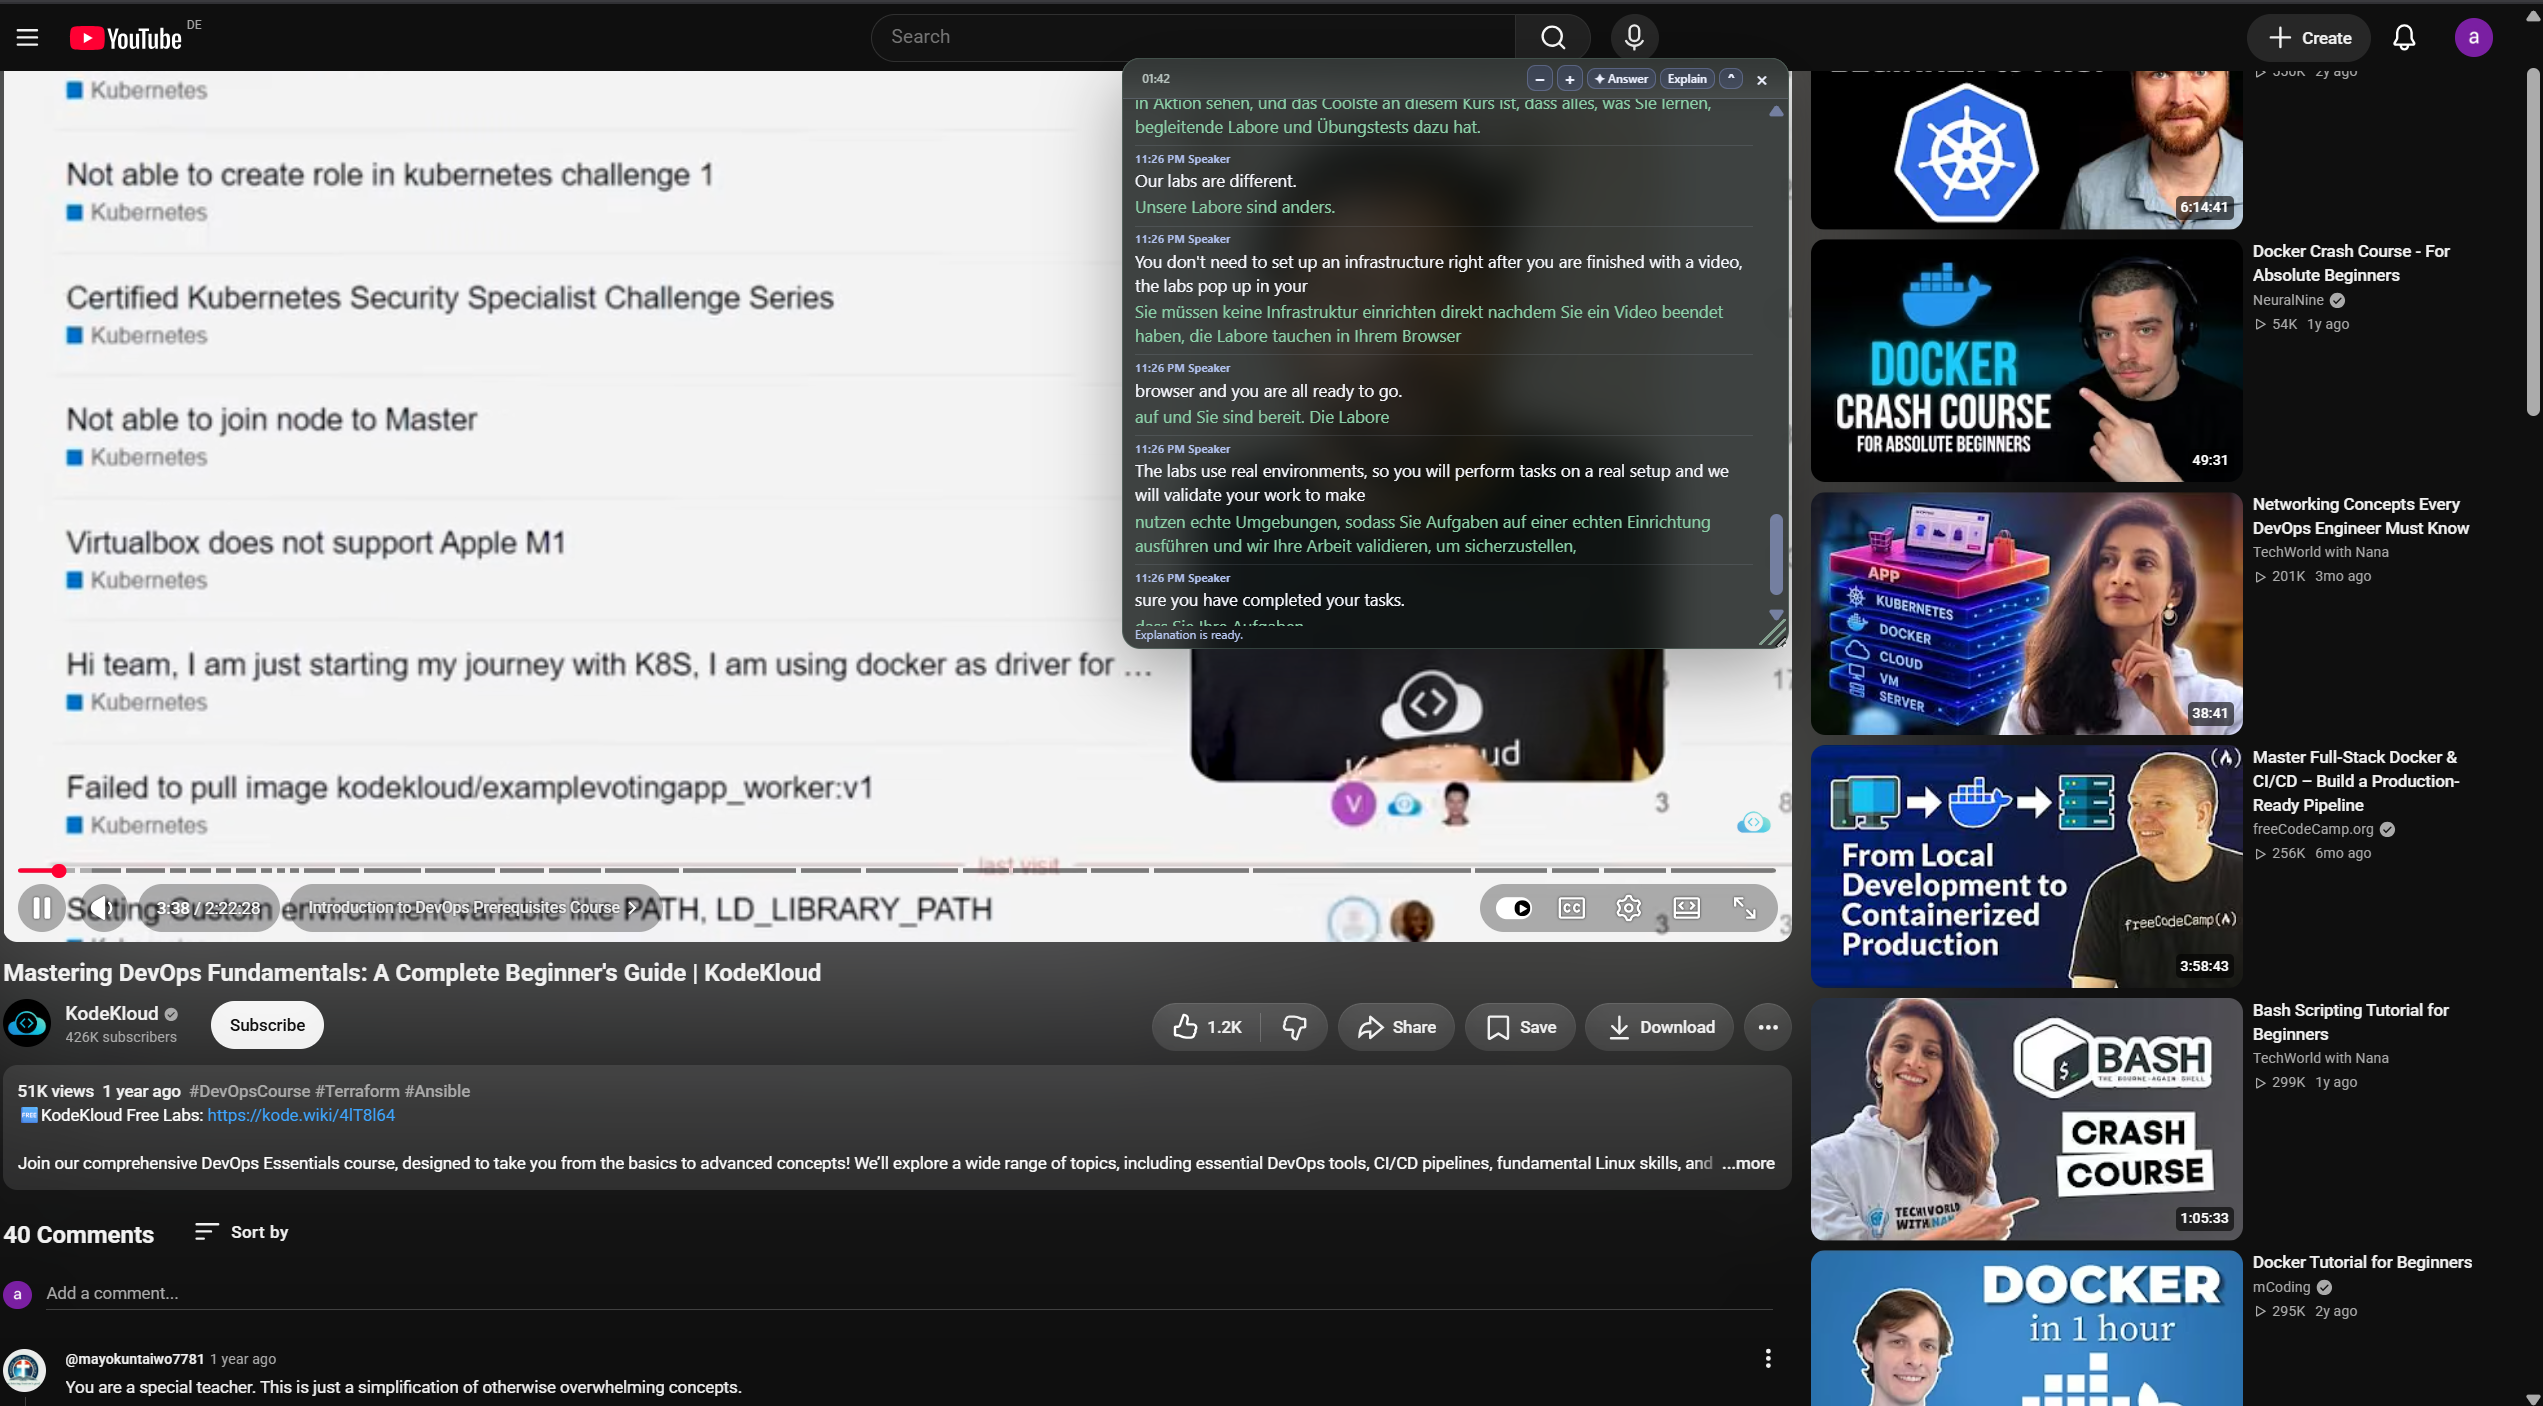Image resolution: width=2543 pixels, height=1406 pixels.
Task: Pause the video
Action: (42, 908)
